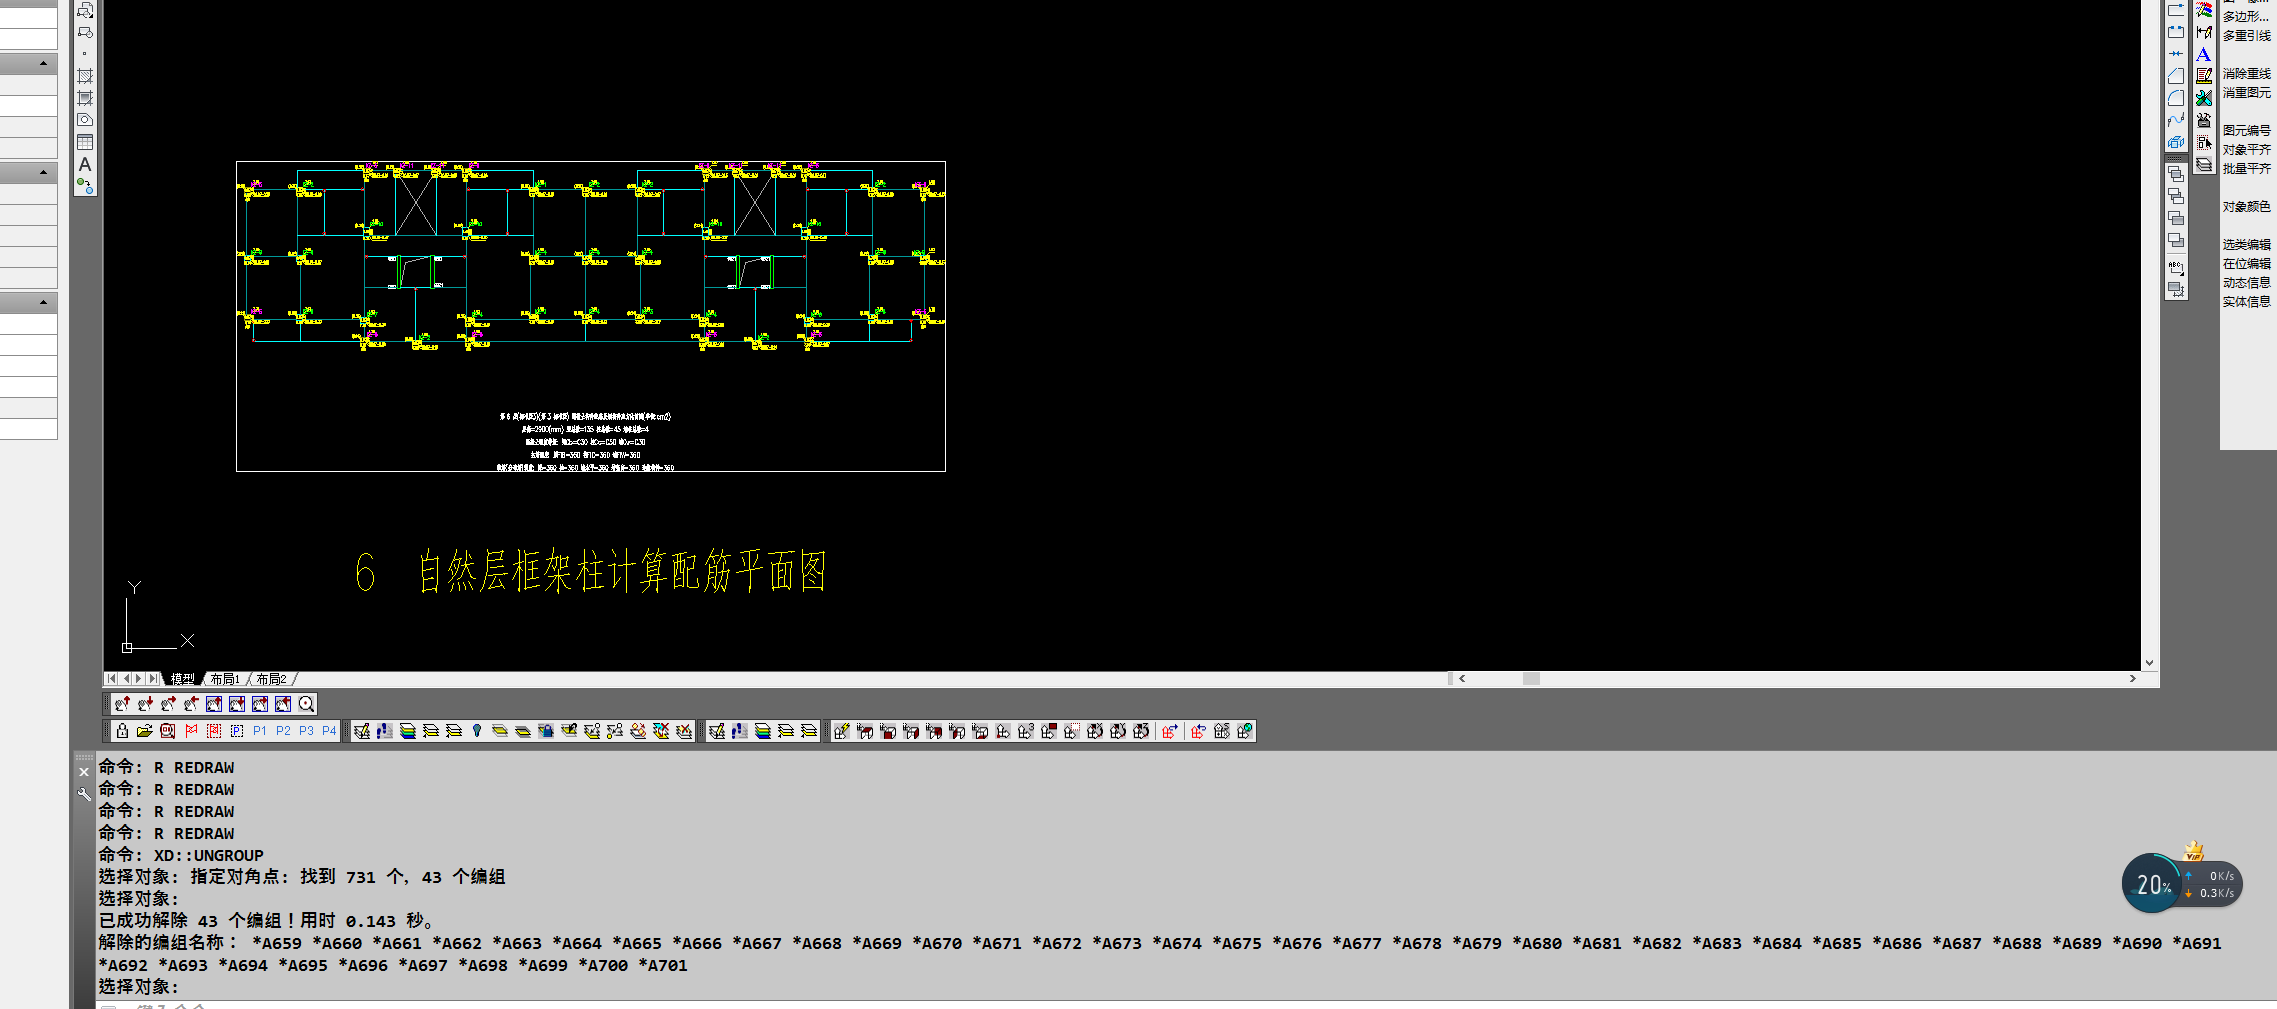Switch to the 布局1 layout tab
Viewport: 2277px width, 1009px height.
point(225,679)
